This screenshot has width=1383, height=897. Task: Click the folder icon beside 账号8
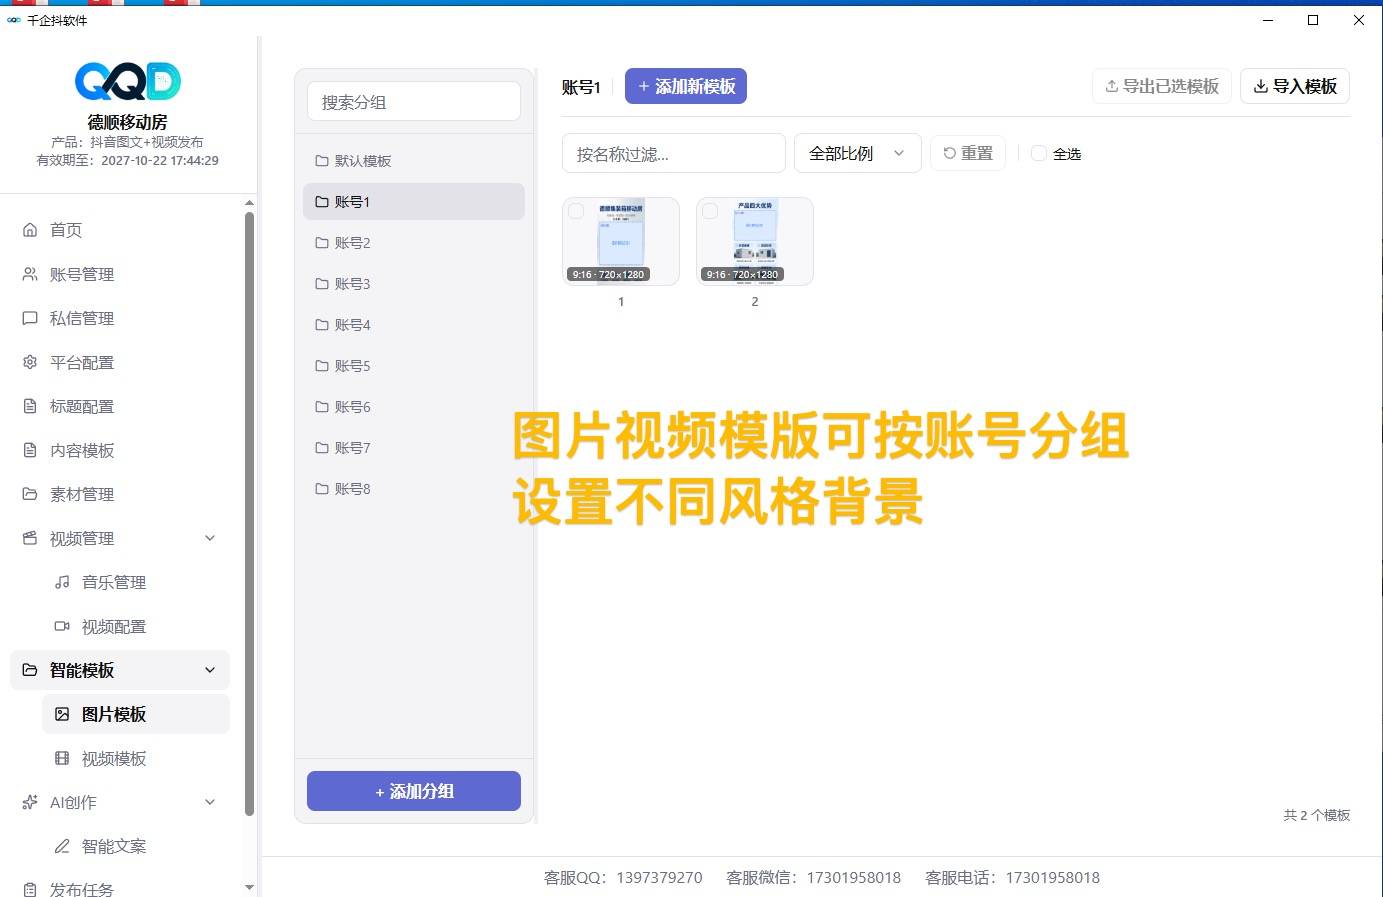pyautogui.click(x=322, y=489)
